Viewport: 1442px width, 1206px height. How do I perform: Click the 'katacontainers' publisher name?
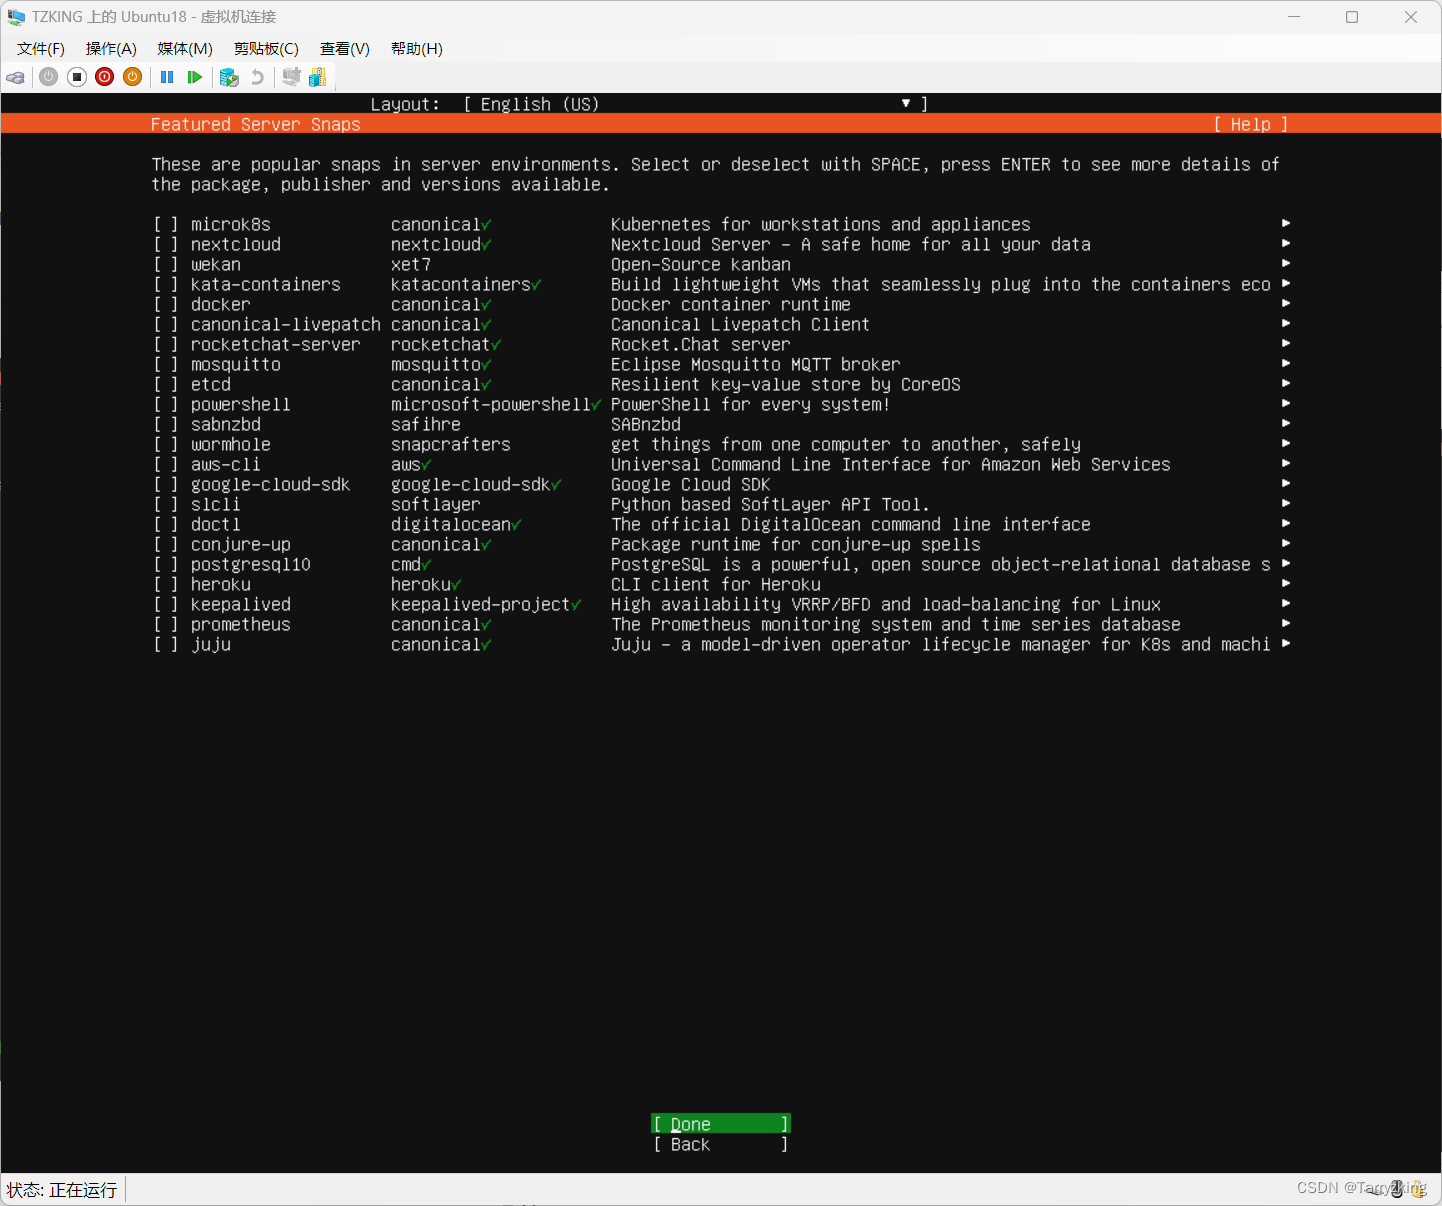click(461, 285)
